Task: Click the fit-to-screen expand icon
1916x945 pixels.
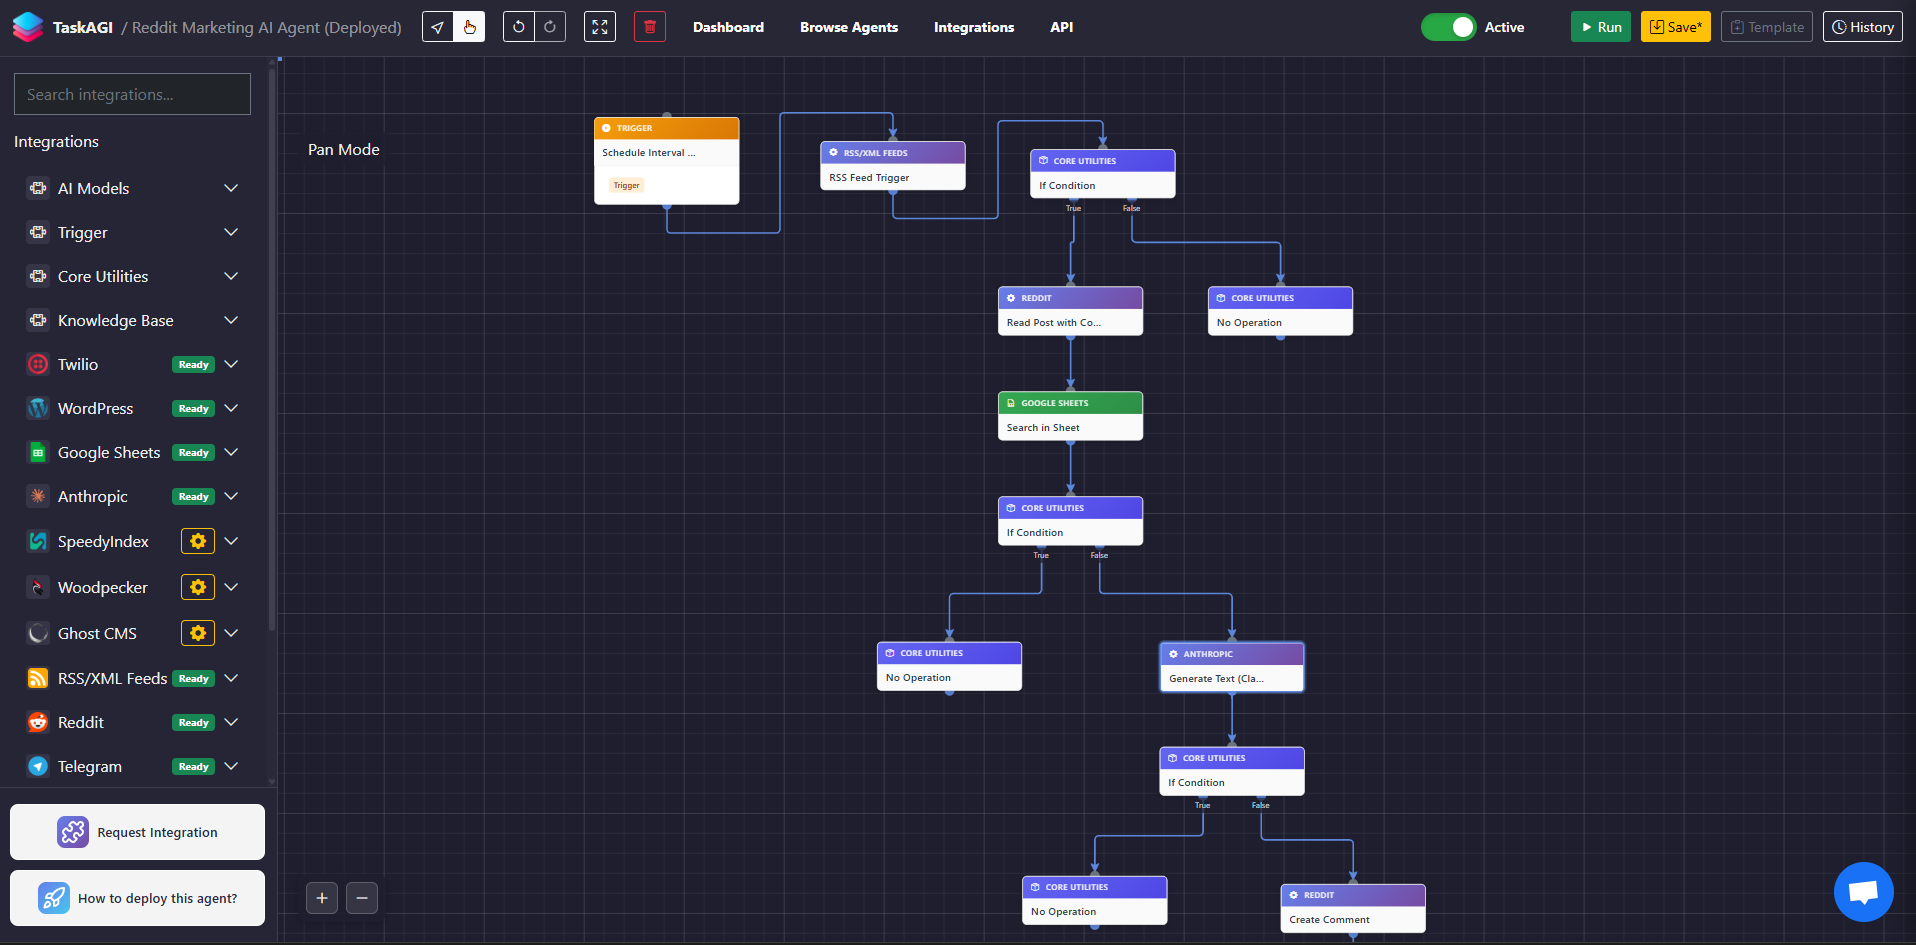Action: pos(600,27)
